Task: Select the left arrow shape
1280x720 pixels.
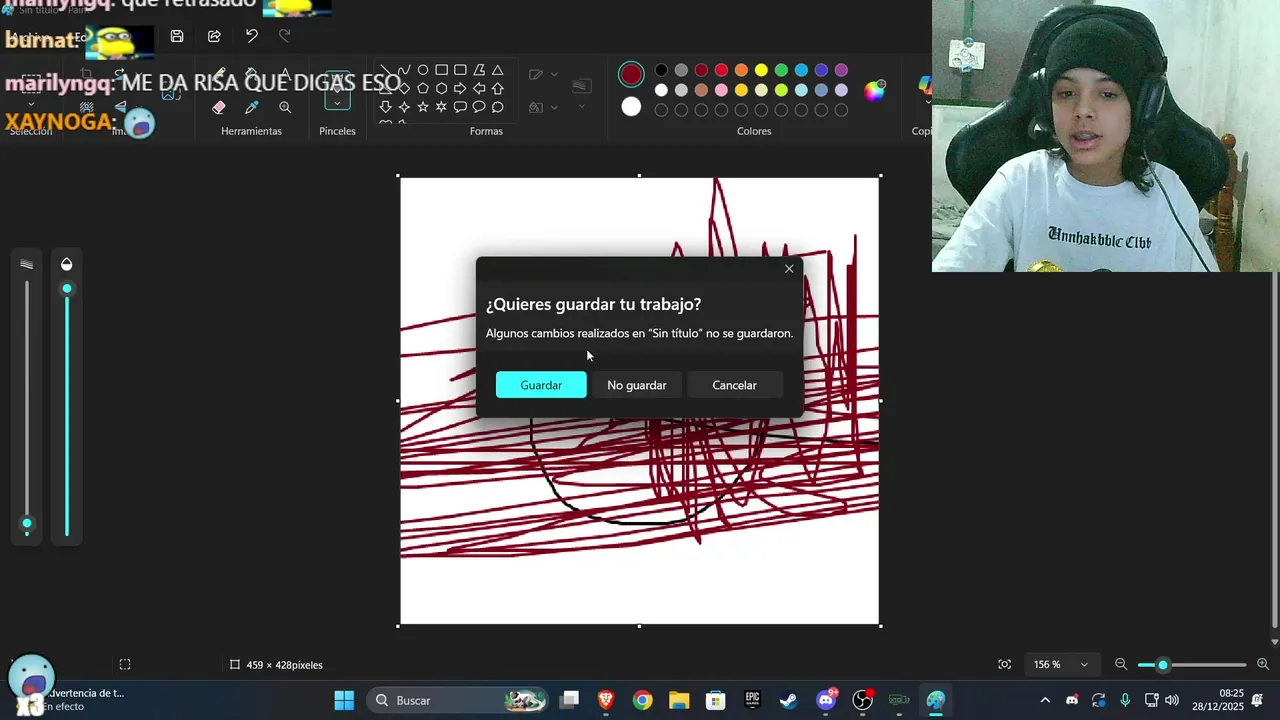Action: click(x=479, y=88)
